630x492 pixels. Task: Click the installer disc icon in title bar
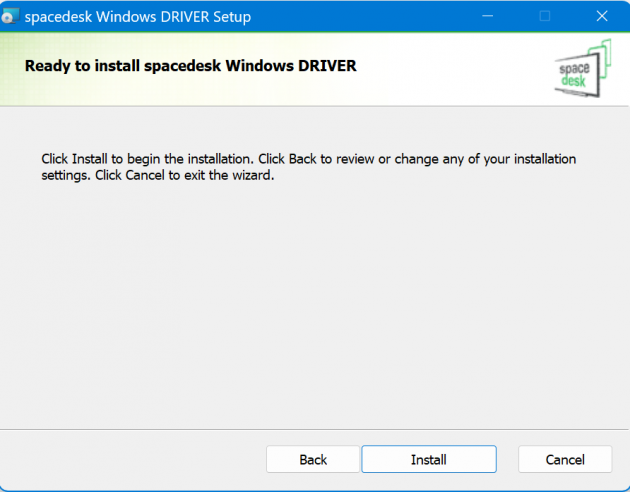(x=11, y=17)
